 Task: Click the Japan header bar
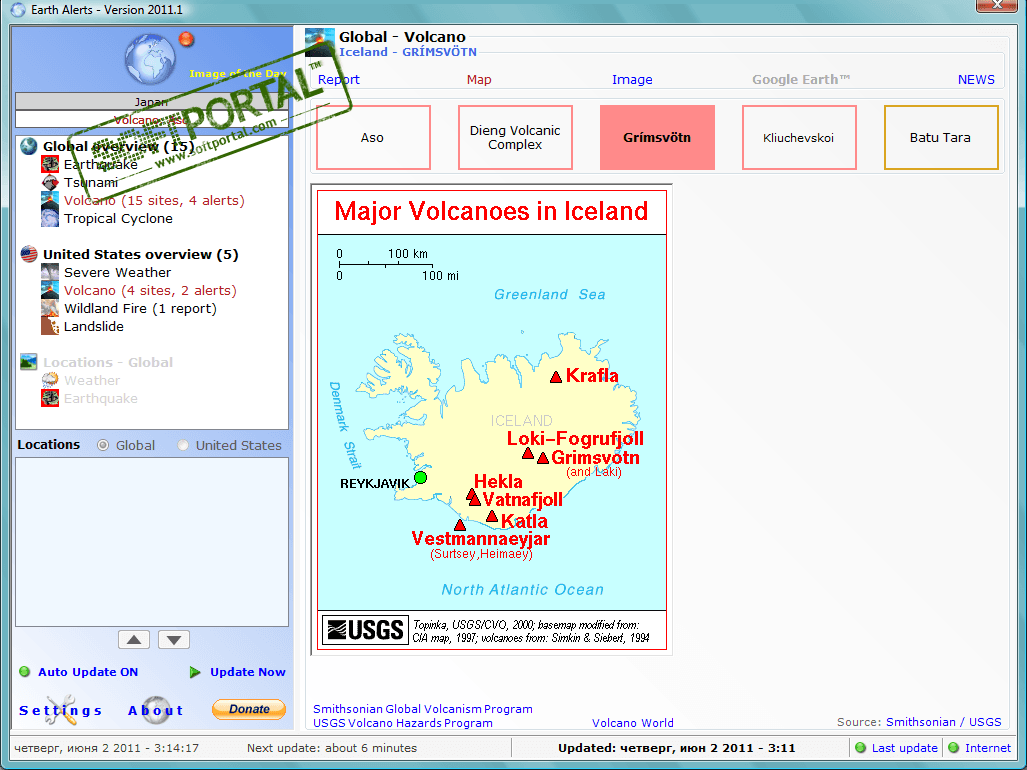[x=151, y=101]
